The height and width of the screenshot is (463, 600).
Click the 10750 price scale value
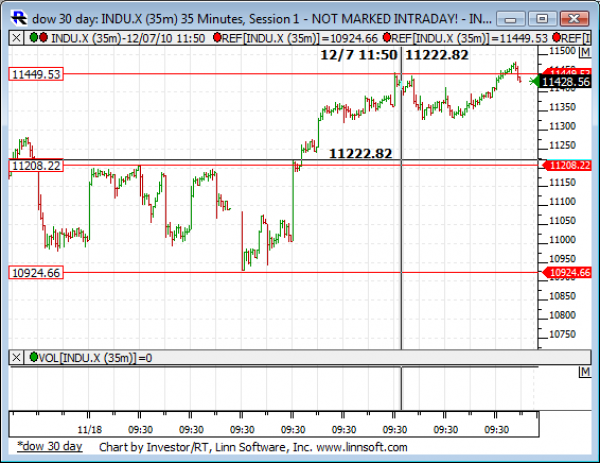click(x=562, y=334)
